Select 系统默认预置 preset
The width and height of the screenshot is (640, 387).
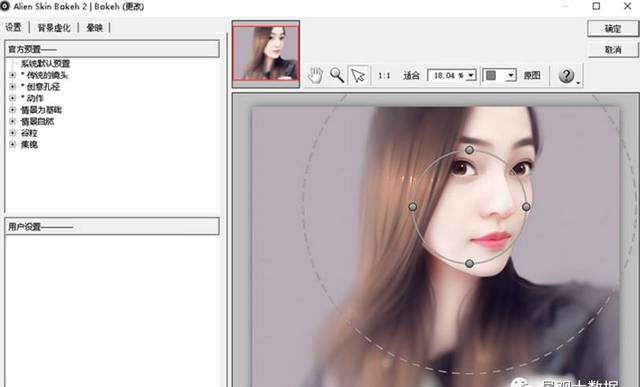pyautogui.click(x=45, y=64)
